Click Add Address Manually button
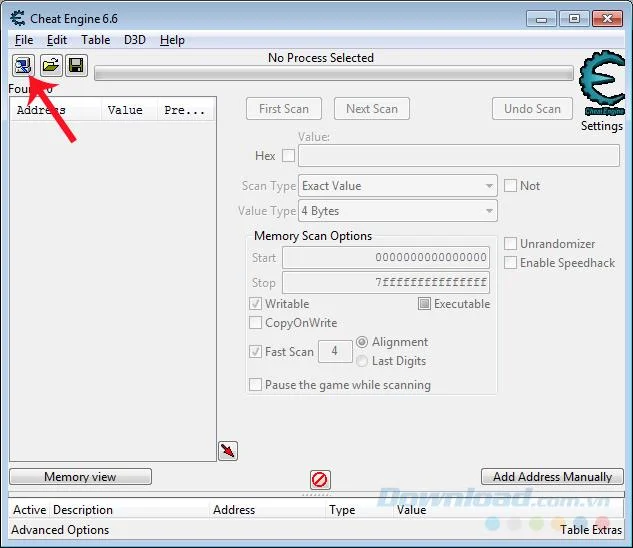This screenshot has width=633, height=548. (552, 477)
